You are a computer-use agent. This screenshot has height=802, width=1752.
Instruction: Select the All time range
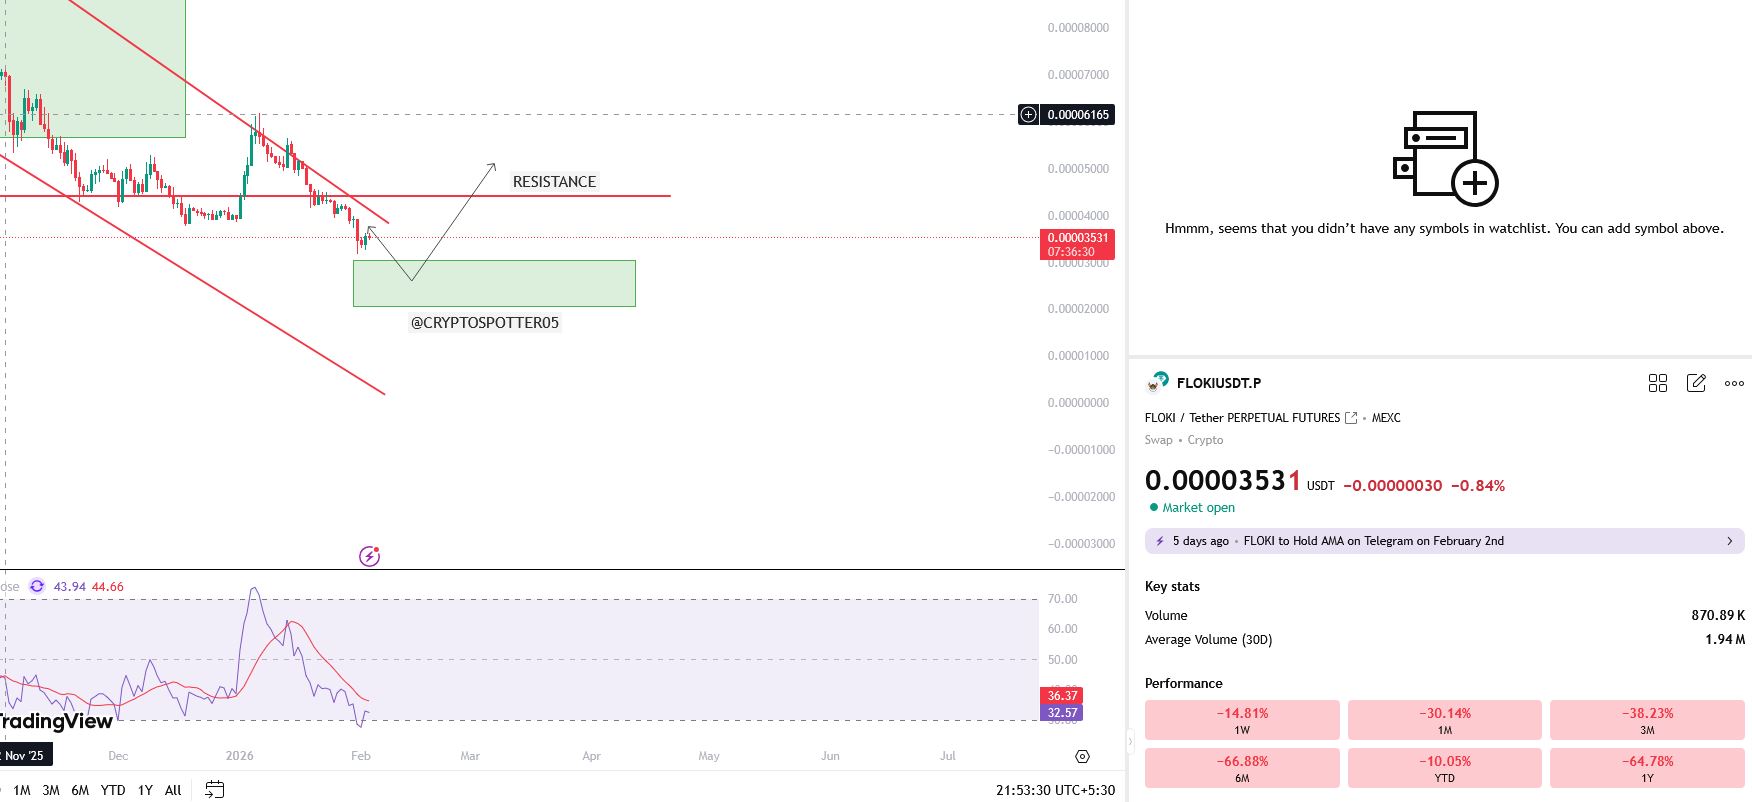[x=173, y=790]
